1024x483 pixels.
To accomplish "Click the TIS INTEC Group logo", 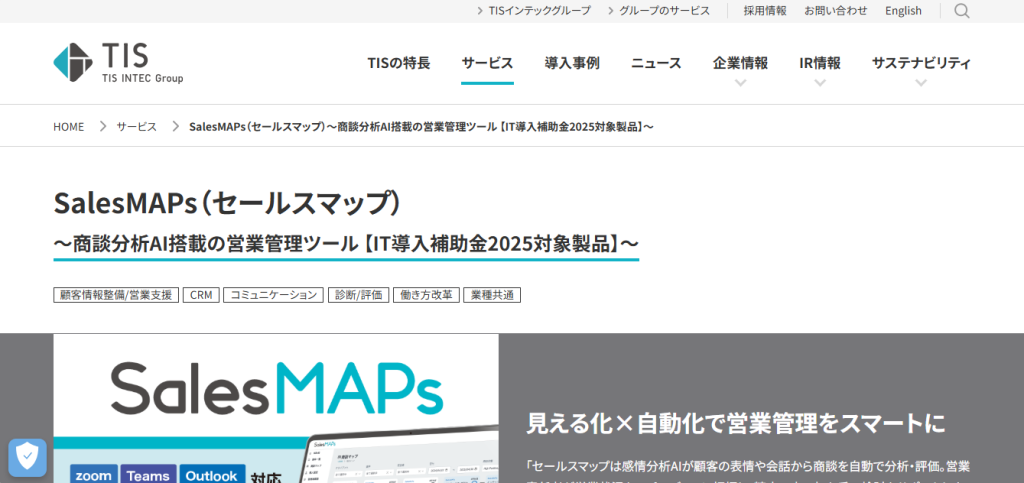I will click(118, 63).
